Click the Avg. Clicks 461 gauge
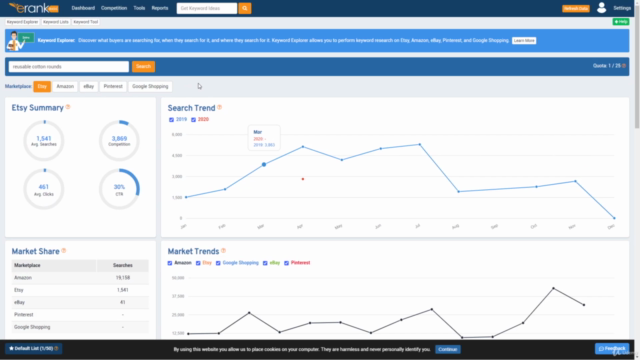This screenshot has height=360, width=640. pyautogui.click(x=44, y=189)
